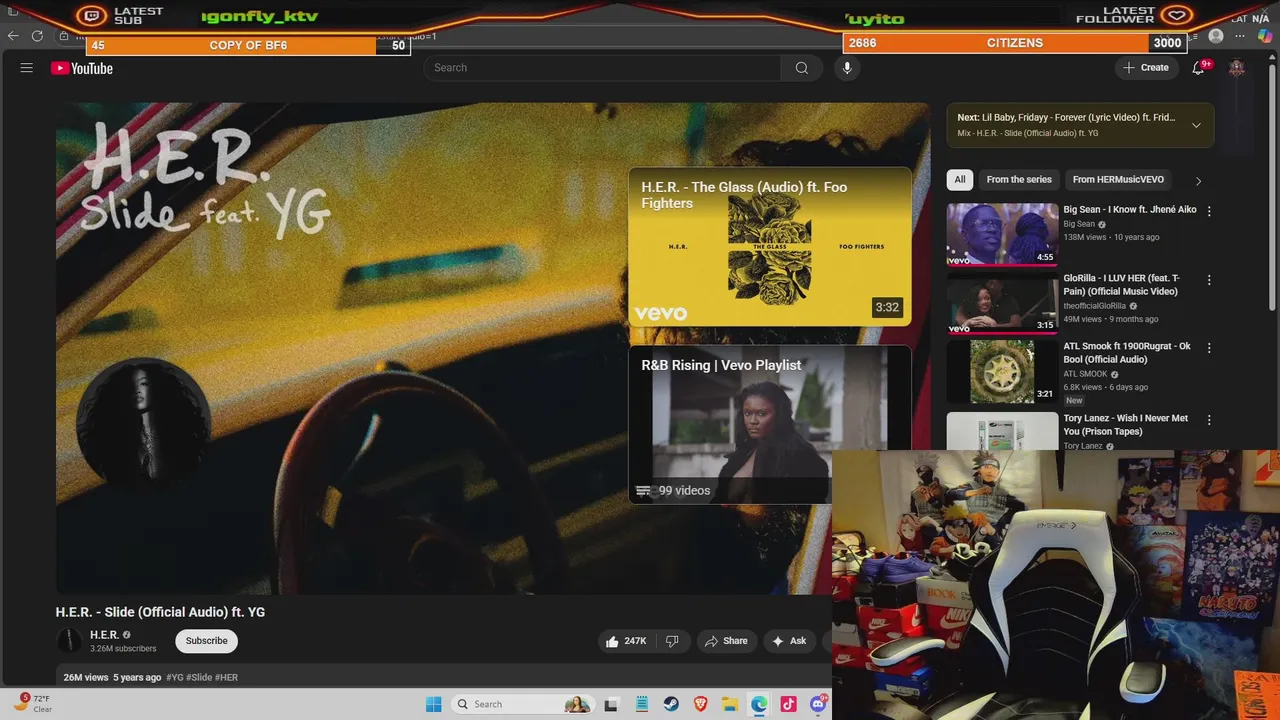Open The Glass (Audio) ft. Foo Fighters end card
Viewport: 1280px width, 720px height.
click(770, 247)
